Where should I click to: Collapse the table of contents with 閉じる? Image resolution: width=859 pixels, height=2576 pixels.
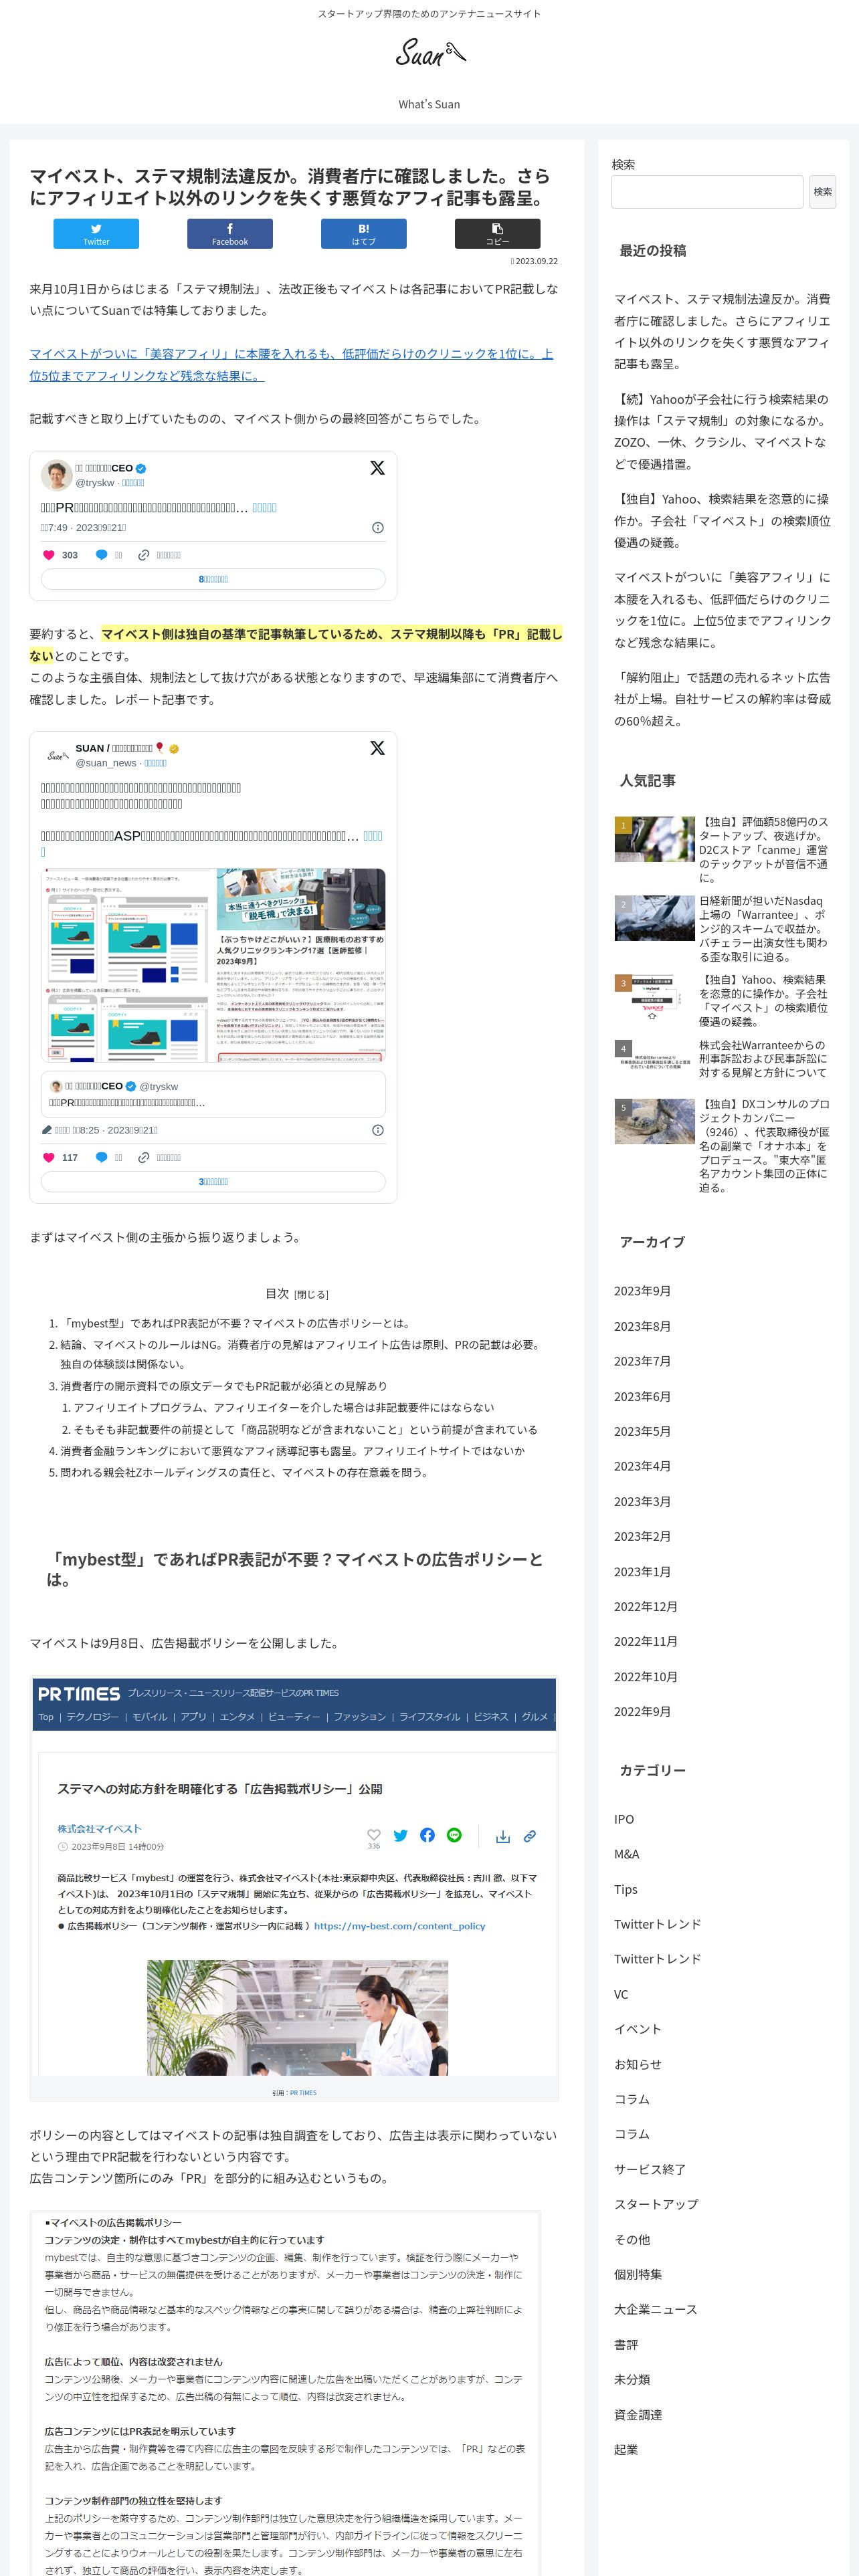[x=311, y=1294]
